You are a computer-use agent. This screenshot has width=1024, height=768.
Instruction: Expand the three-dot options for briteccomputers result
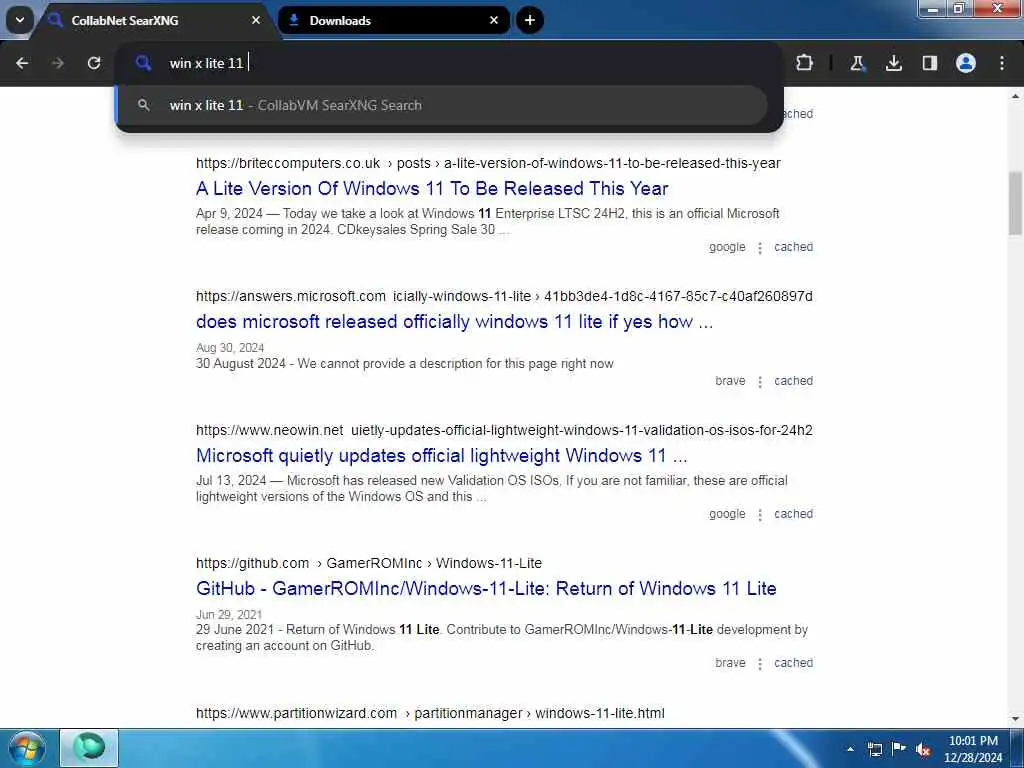tap(760, 248)
